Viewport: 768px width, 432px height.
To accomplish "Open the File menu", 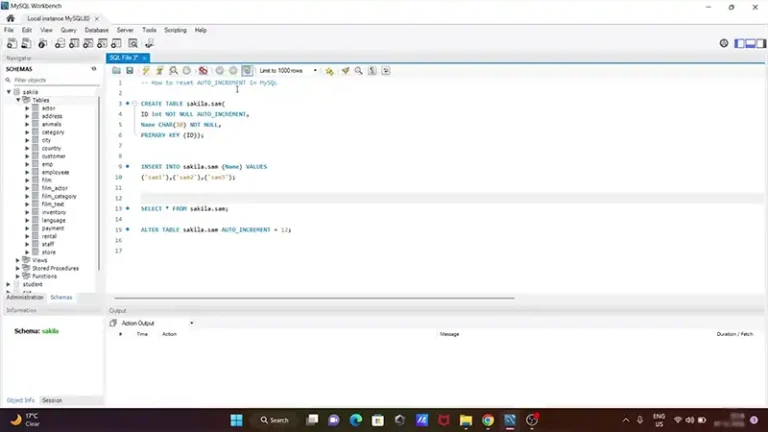I will [x=9, y=30].
